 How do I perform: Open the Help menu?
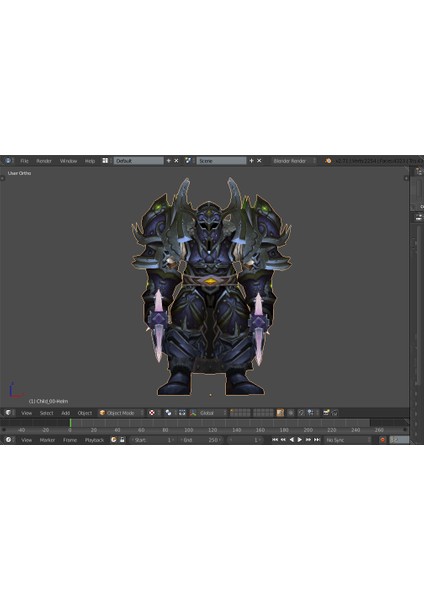(90, 161)
